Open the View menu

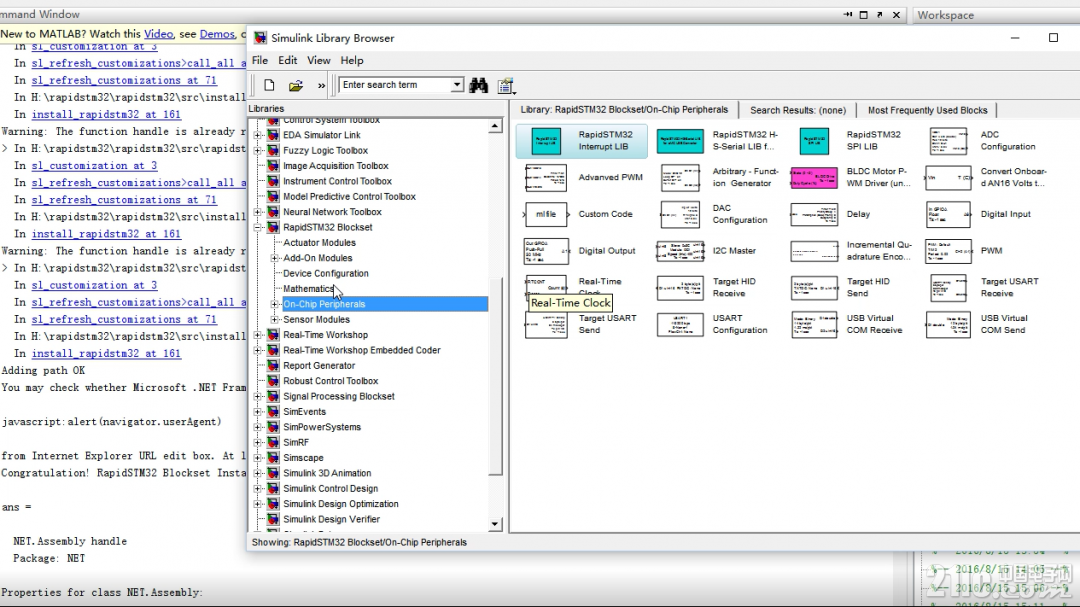[318, 61]
